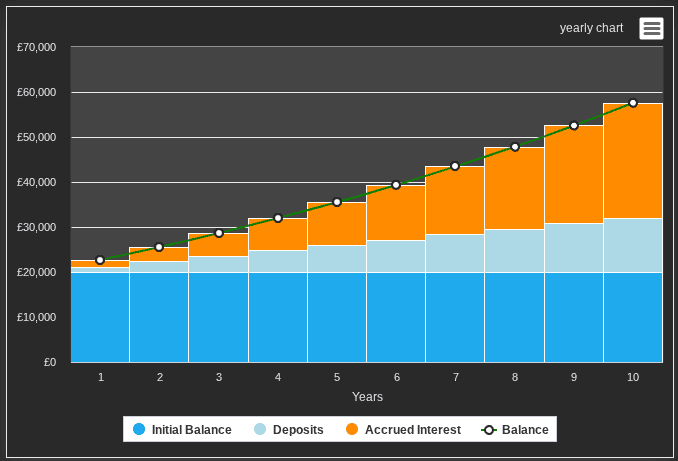
Task: Click the Balance line marker legend icon
Action: tap(489, 430)
